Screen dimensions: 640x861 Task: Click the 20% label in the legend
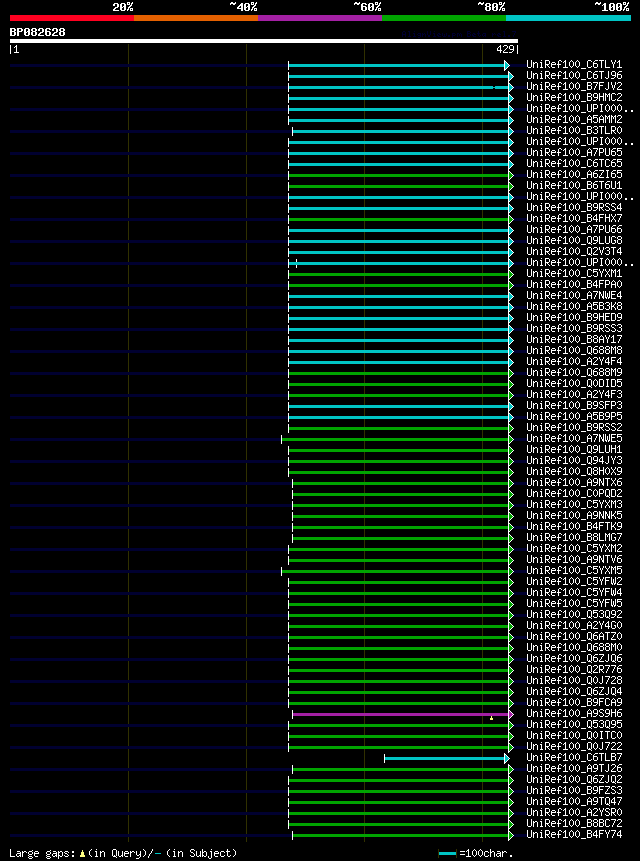click(x=122, y=7)
